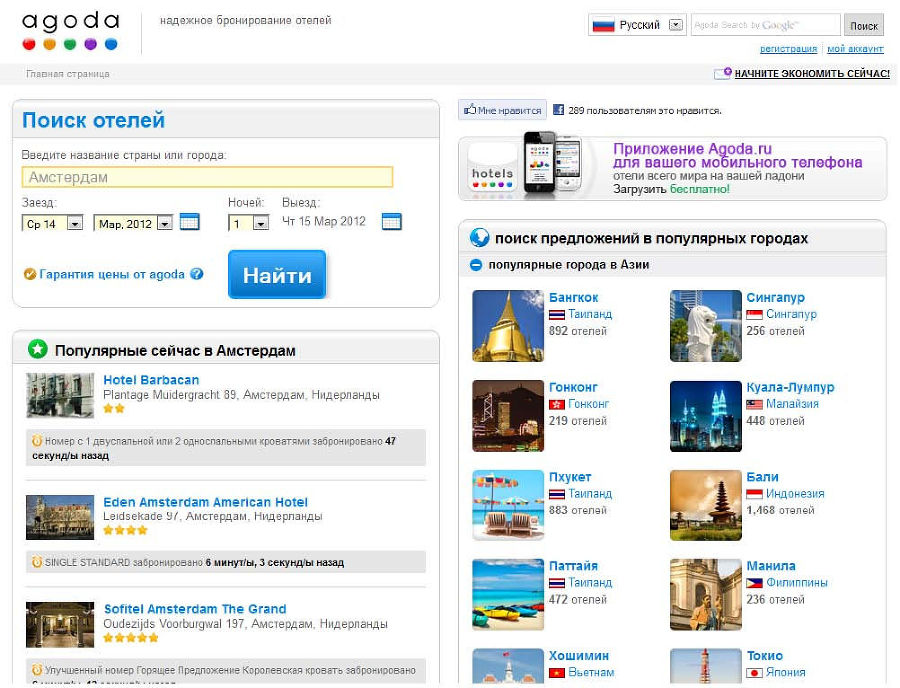Click the Agoda logo

(x=70, y=31)
